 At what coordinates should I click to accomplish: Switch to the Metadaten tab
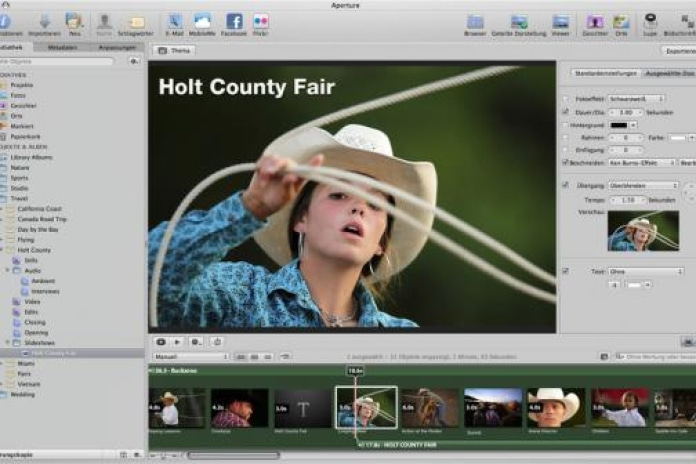(x=62, y=47)
